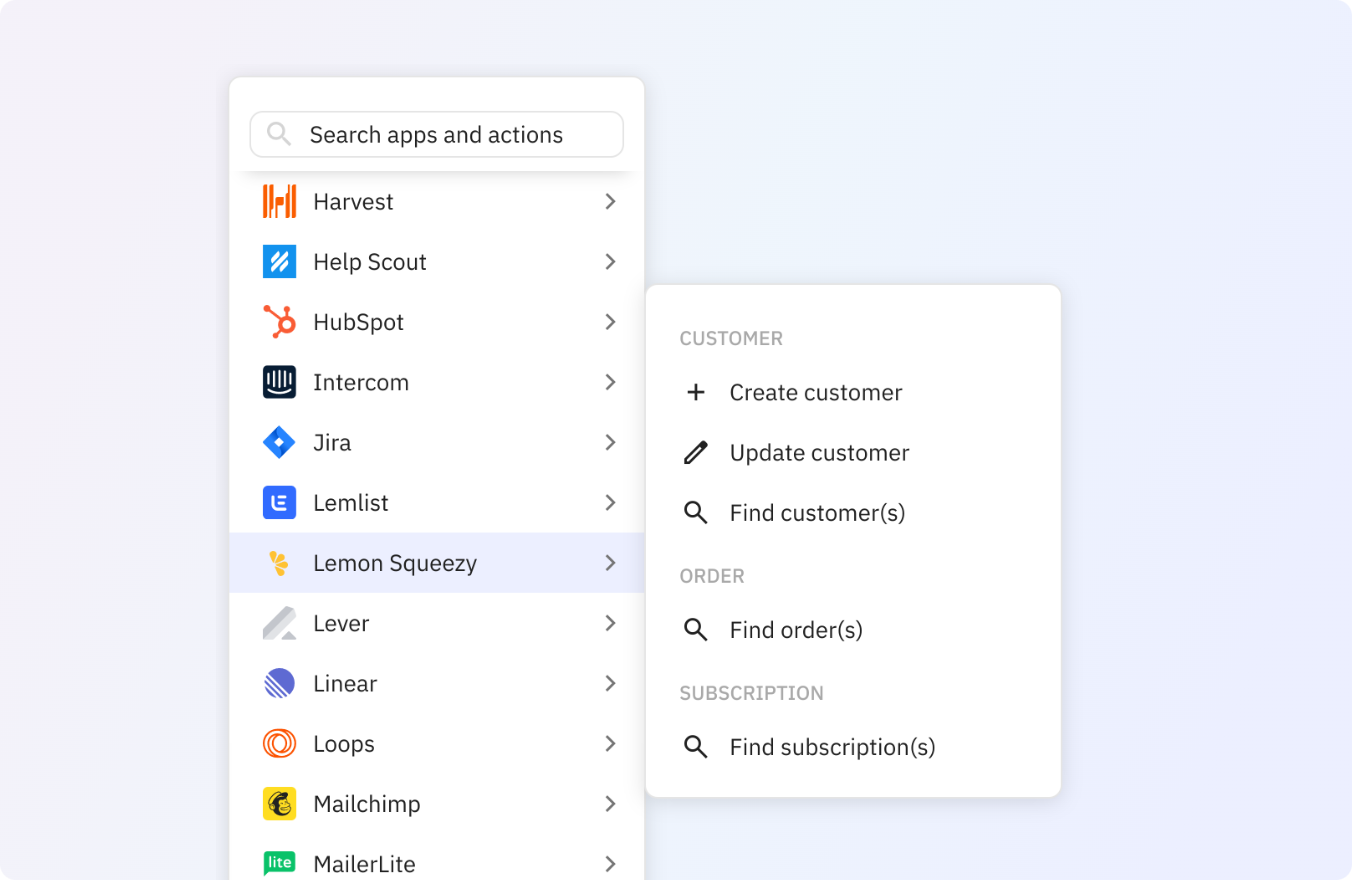
Task: Click the Linear logo icon
Action: [279, 683]
